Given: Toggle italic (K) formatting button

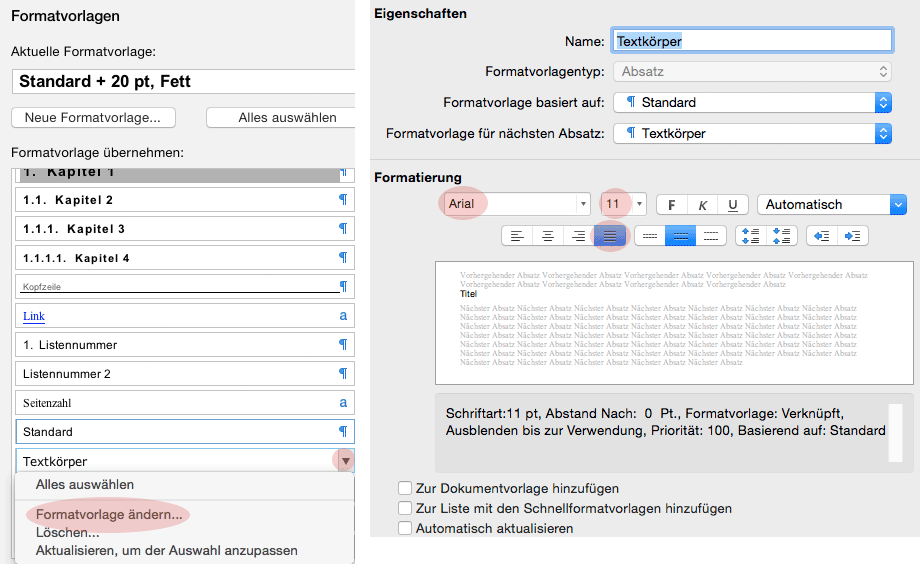Looking at the screenshot, I should tap(702, 204).
